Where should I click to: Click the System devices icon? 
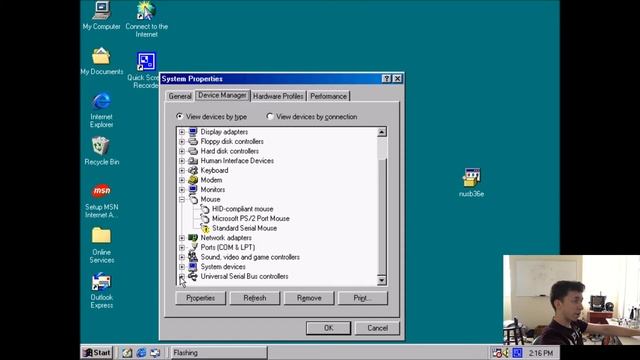pyautogui.click(x=193, y=267)
